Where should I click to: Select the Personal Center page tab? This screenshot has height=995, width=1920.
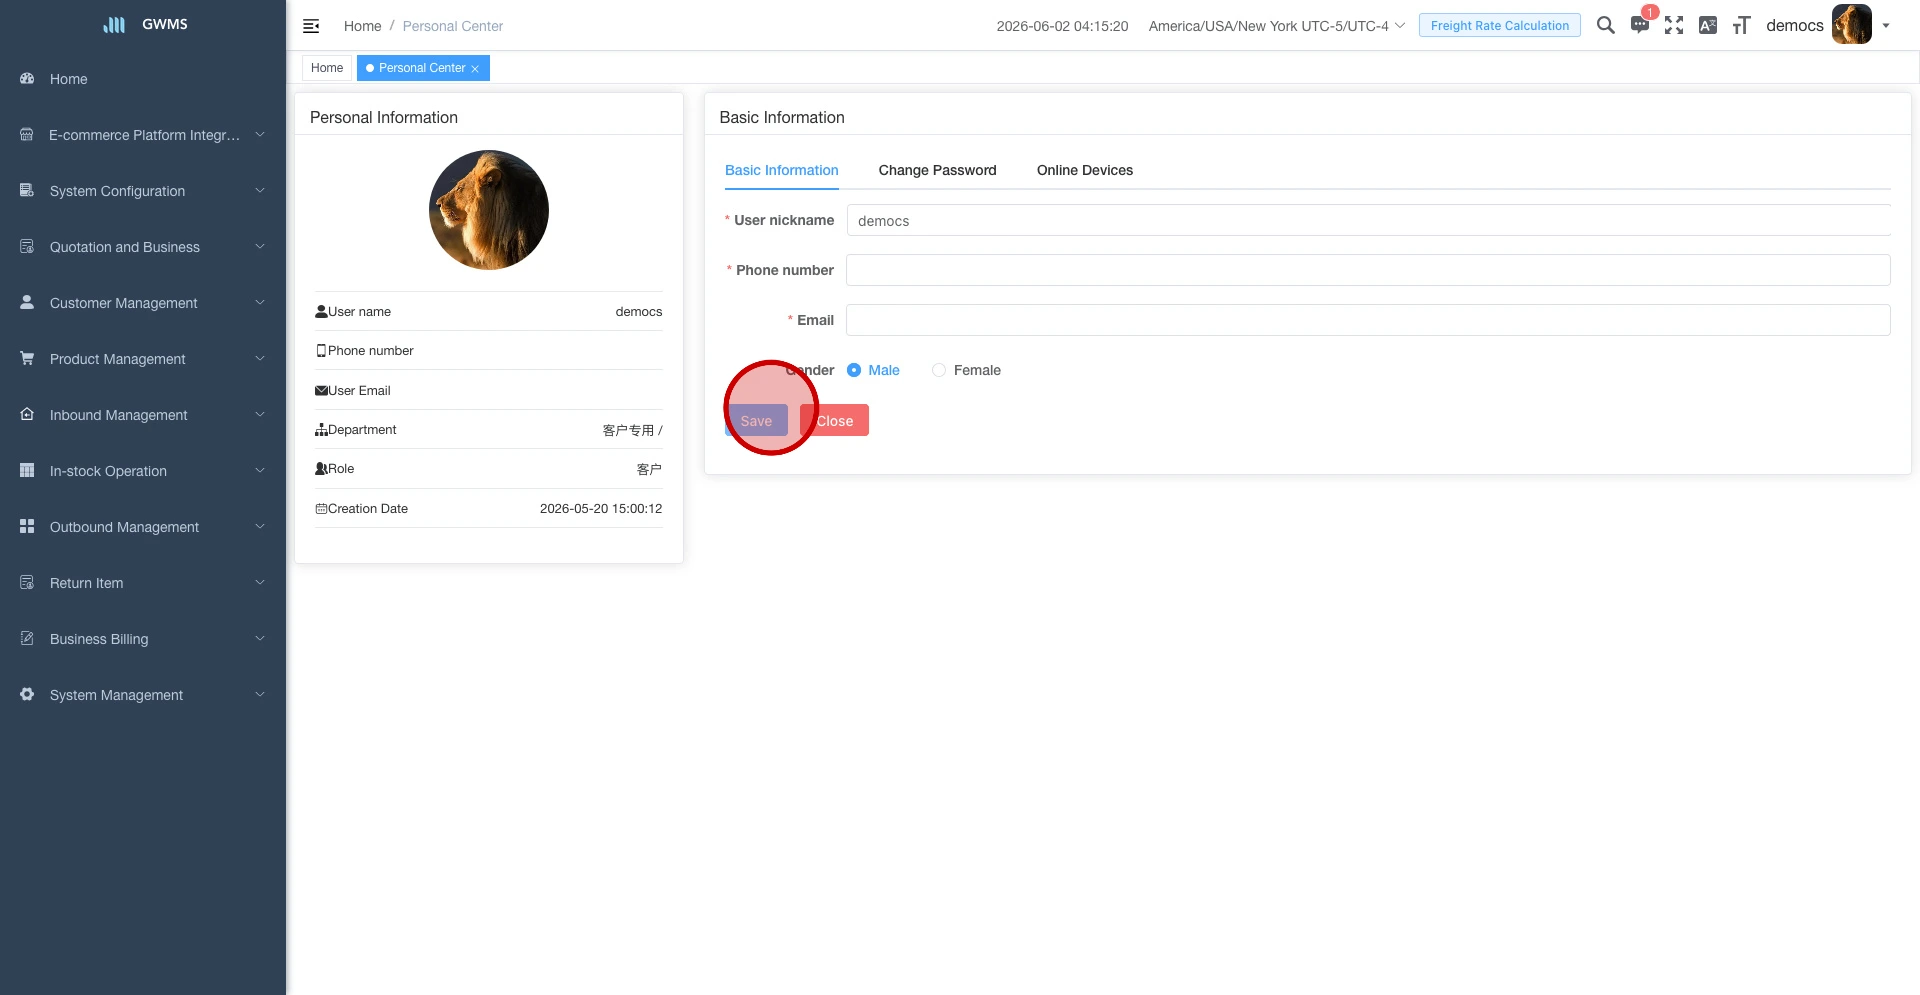pyautogui.click(x=423, y=68)
